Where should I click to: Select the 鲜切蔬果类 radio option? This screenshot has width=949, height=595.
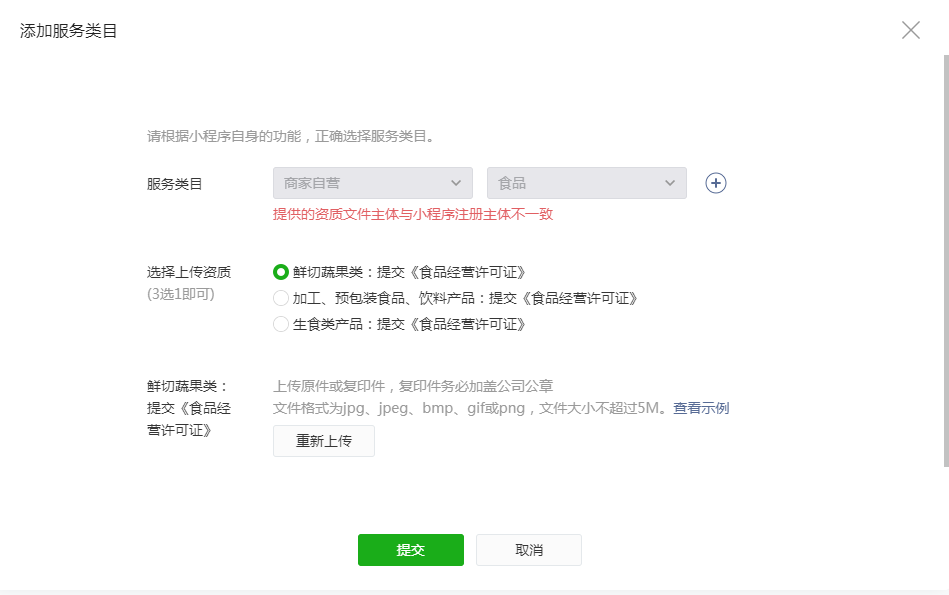pyautogui.click(x=280, y=272)
